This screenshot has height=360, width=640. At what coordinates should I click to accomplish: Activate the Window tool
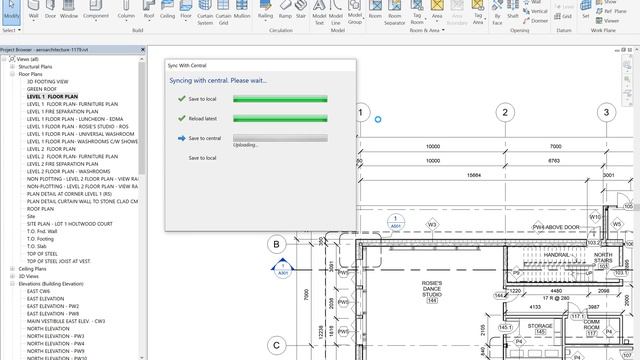coord(69,10)
